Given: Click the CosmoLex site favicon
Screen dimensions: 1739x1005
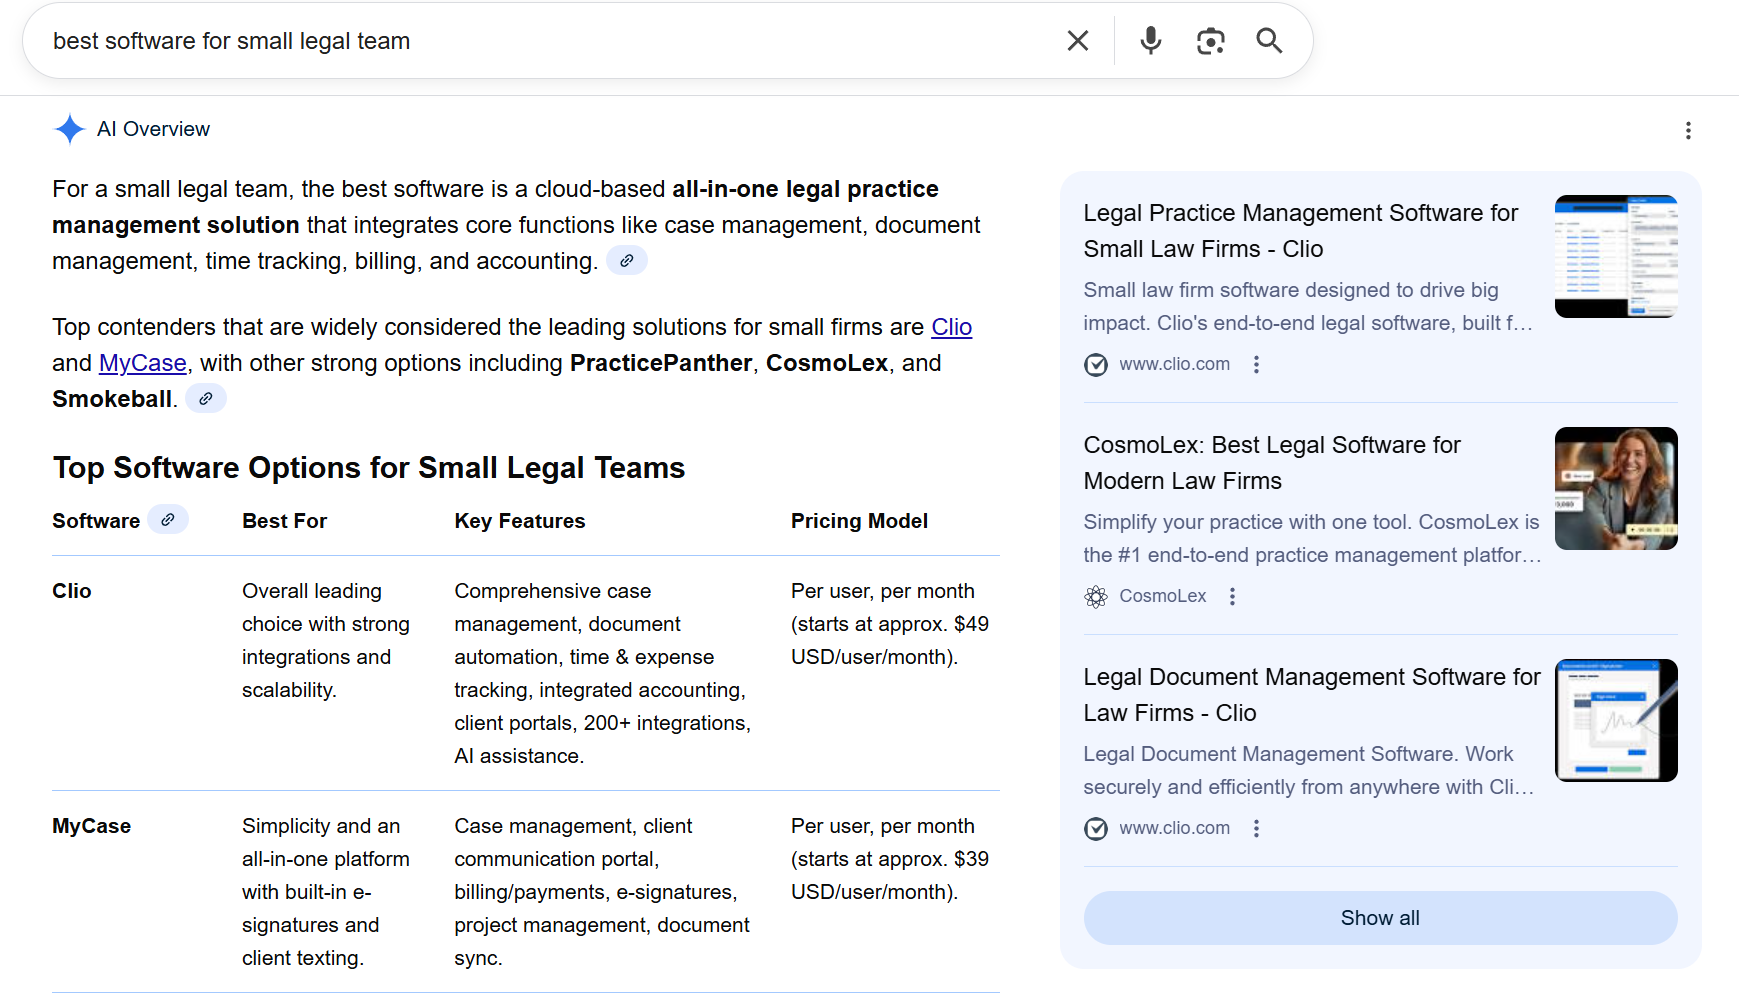Looking at the screenshot, I should tap(1095, 596).
